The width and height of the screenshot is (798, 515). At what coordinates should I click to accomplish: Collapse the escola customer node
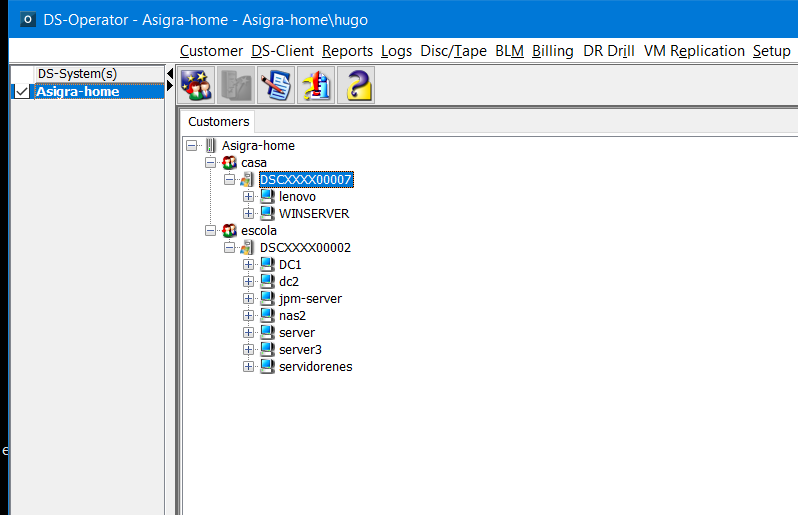[x=210, y=231]
